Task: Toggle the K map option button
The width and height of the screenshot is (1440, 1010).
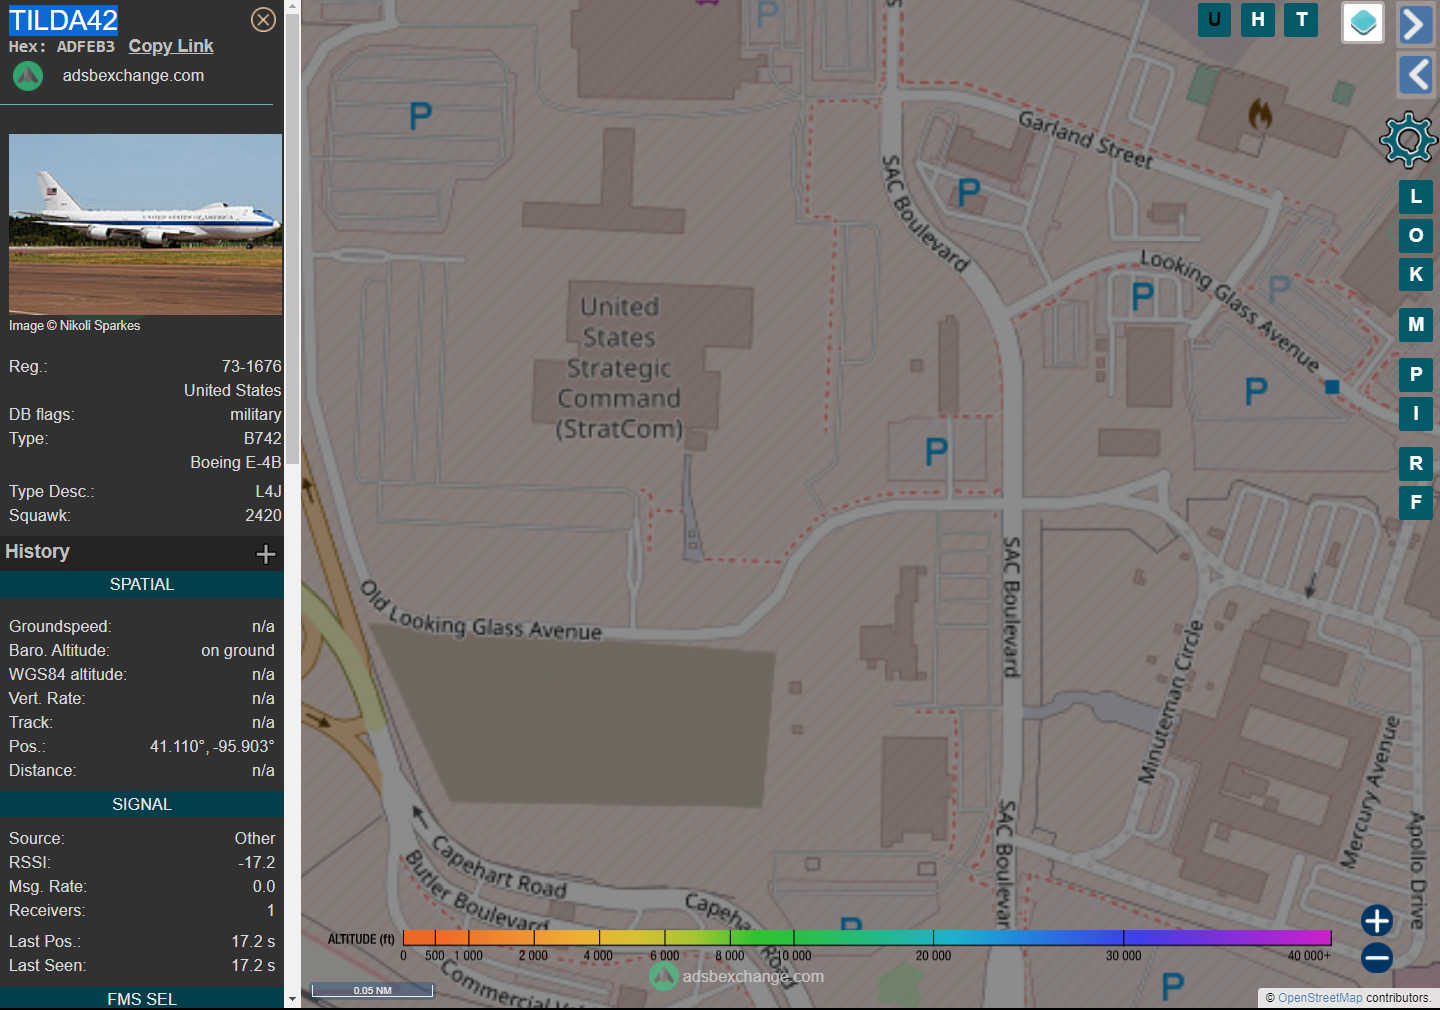Action: [1416, 274]
